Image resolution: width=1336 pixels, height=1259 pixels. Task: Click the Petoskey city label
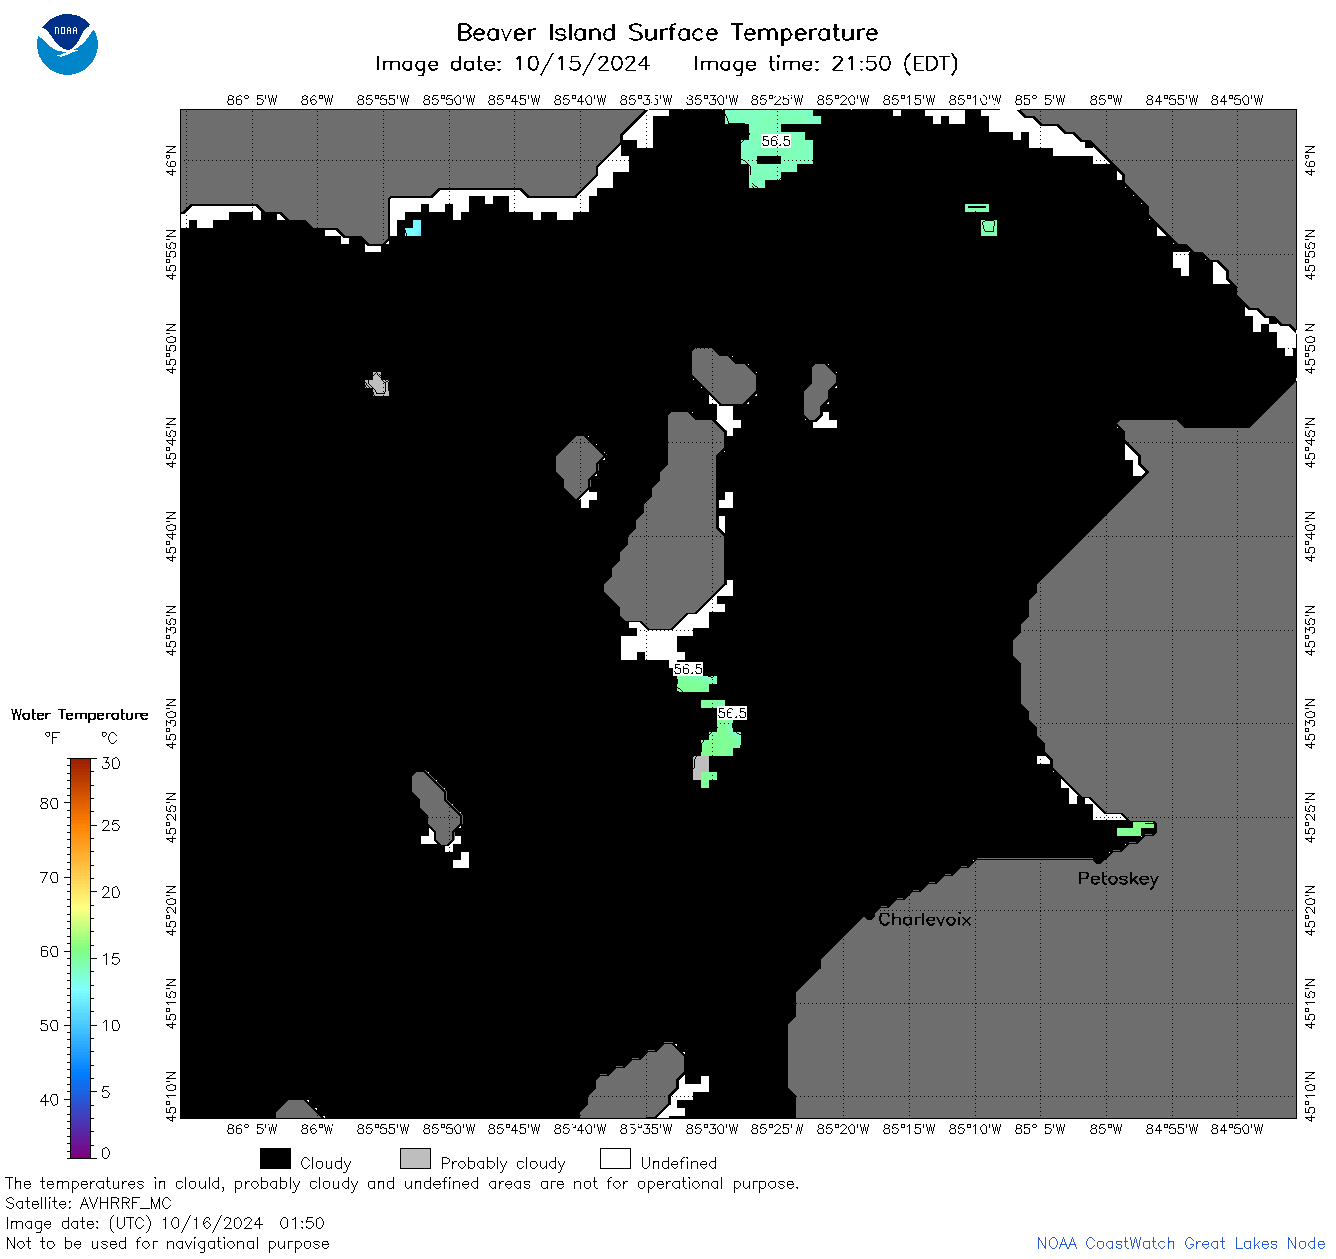[1118, 879]
